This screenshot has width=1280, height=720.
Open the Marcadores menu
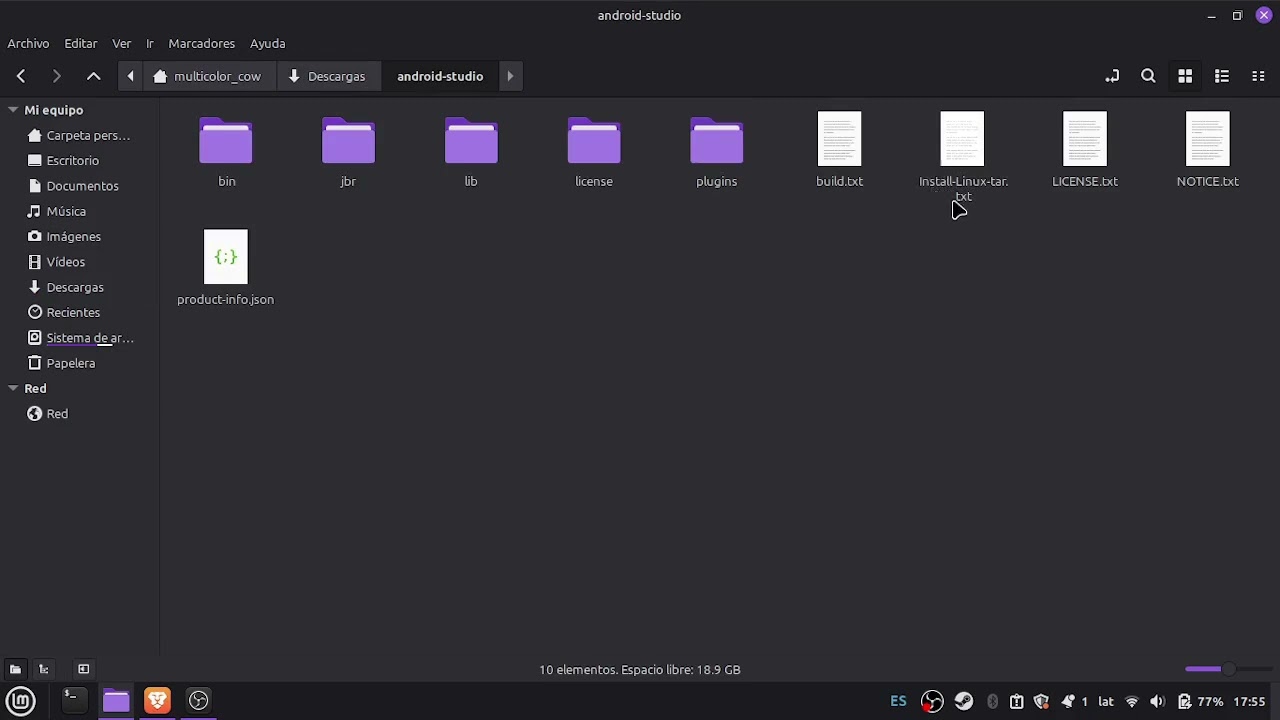[x=201, y=43]
